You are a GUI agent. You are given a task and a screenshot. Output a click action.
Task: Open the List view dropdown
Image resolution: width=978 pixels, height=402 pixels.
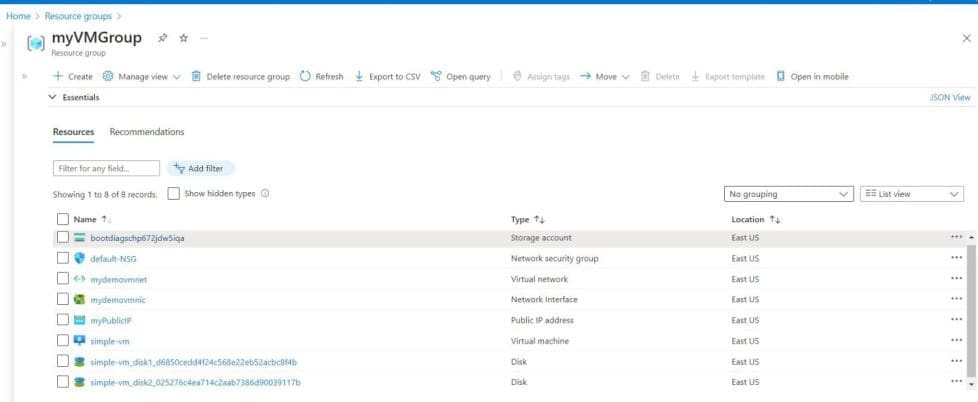(x=912, y=194)
